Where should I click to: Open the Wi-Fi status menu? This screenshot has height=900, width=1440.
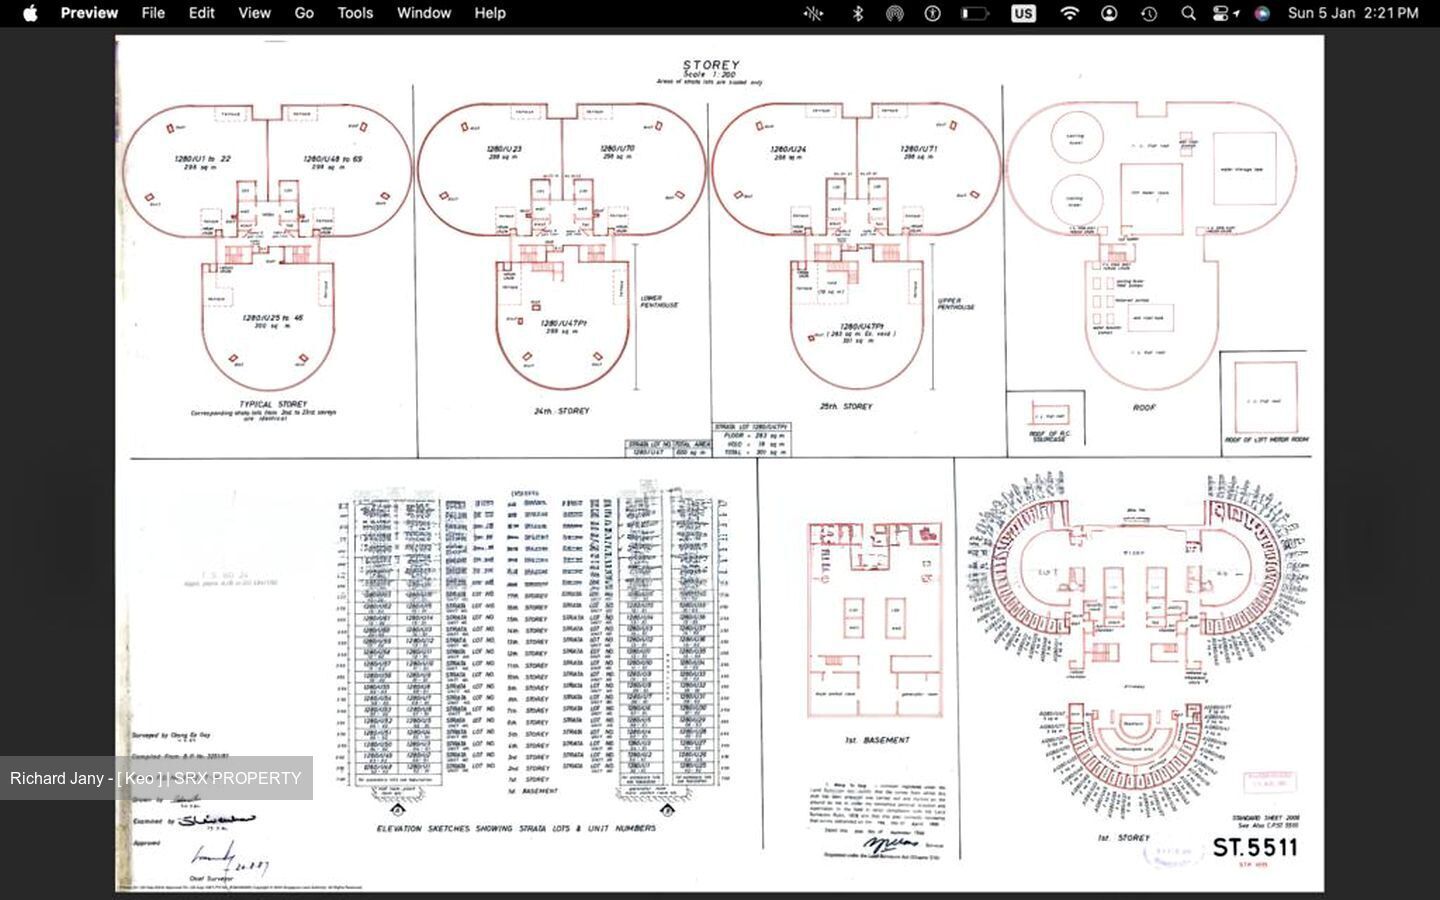tap(1070, 13)
